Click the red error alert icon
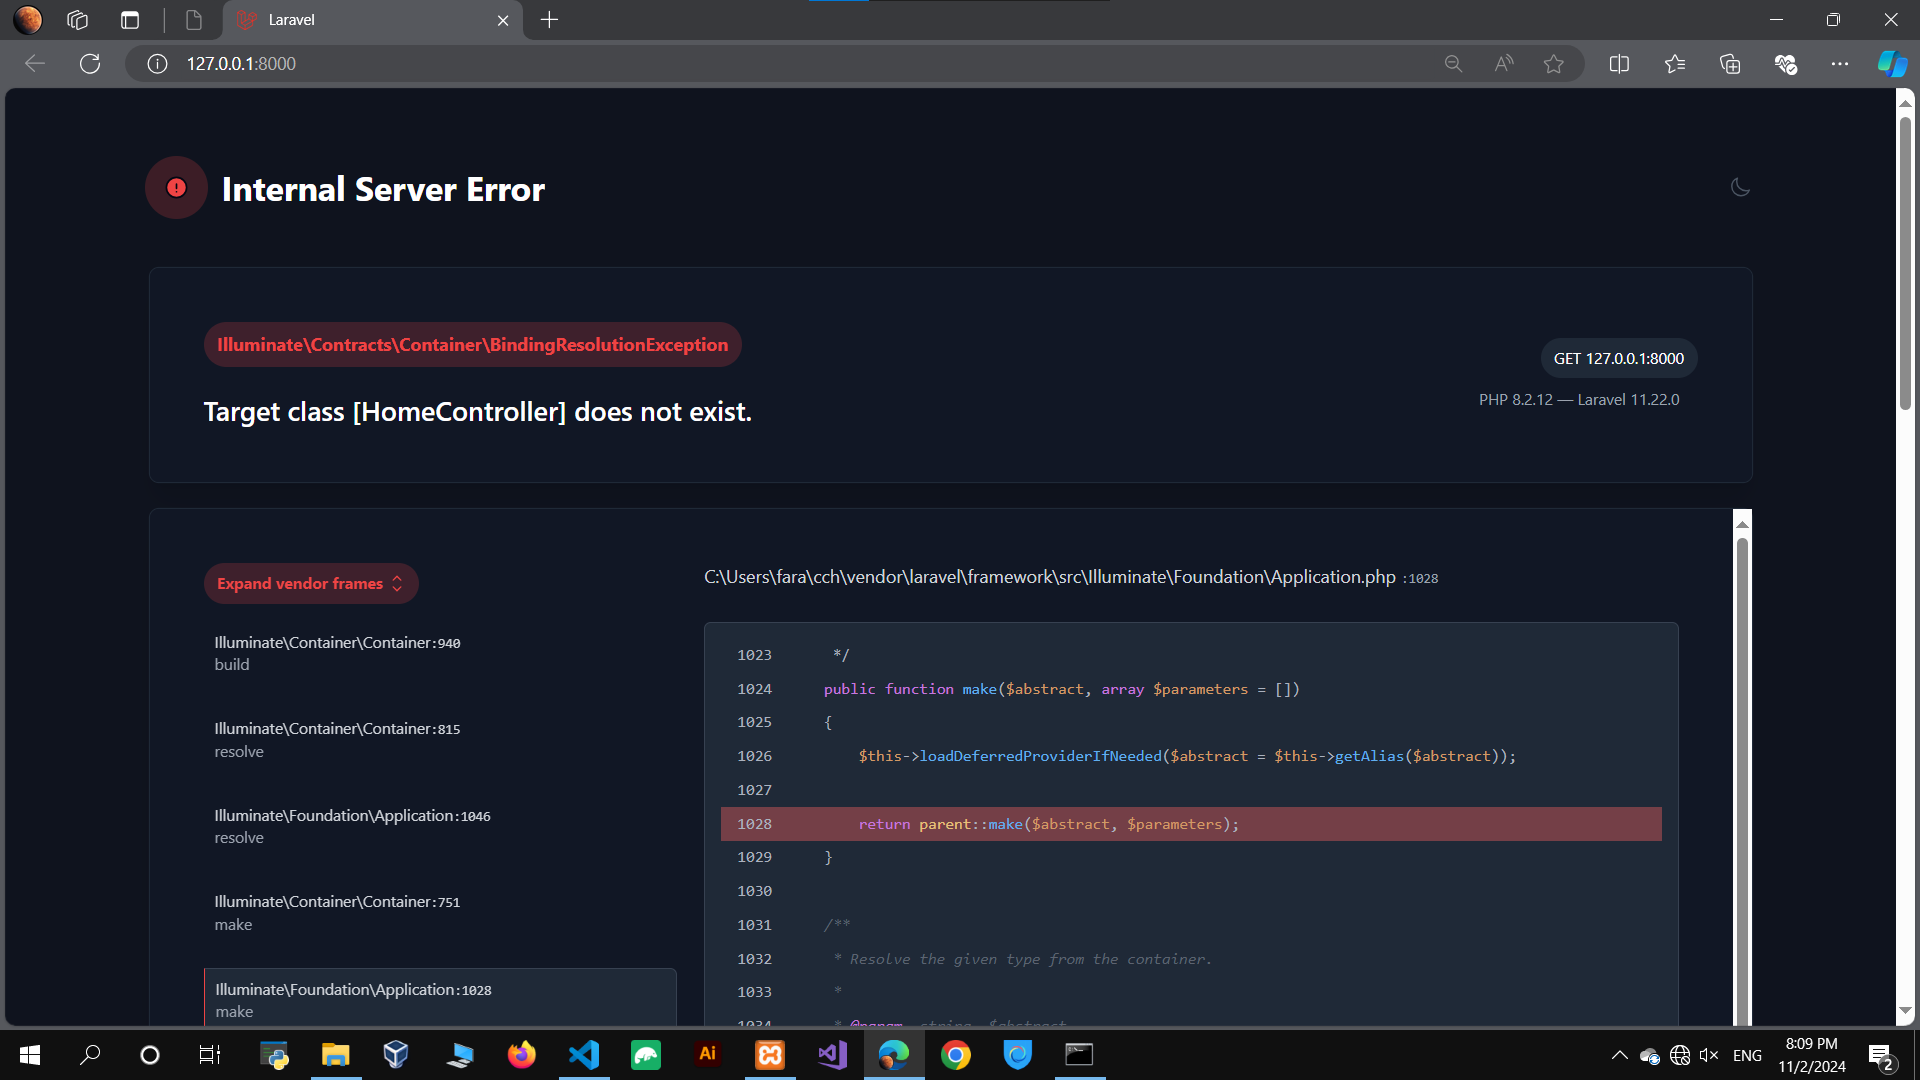The image size is (1920, 1080). 176,187
